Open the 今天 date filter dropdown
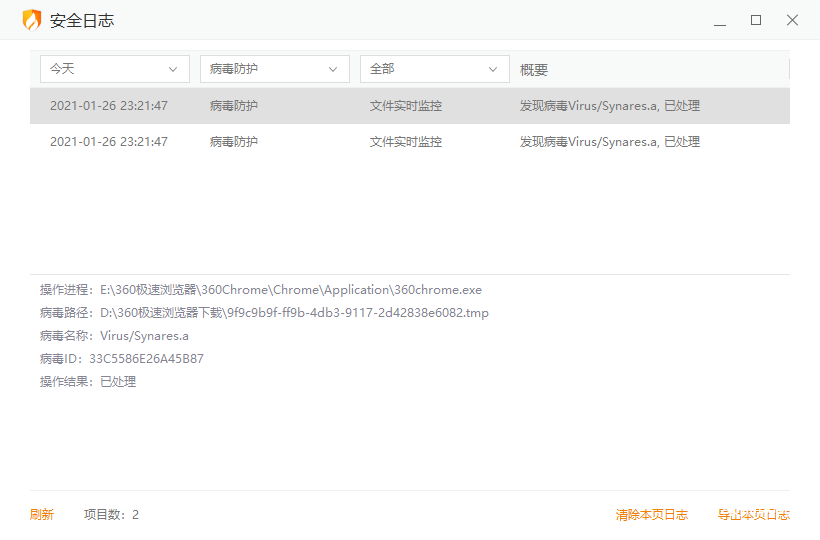 [x=115, y=69]
